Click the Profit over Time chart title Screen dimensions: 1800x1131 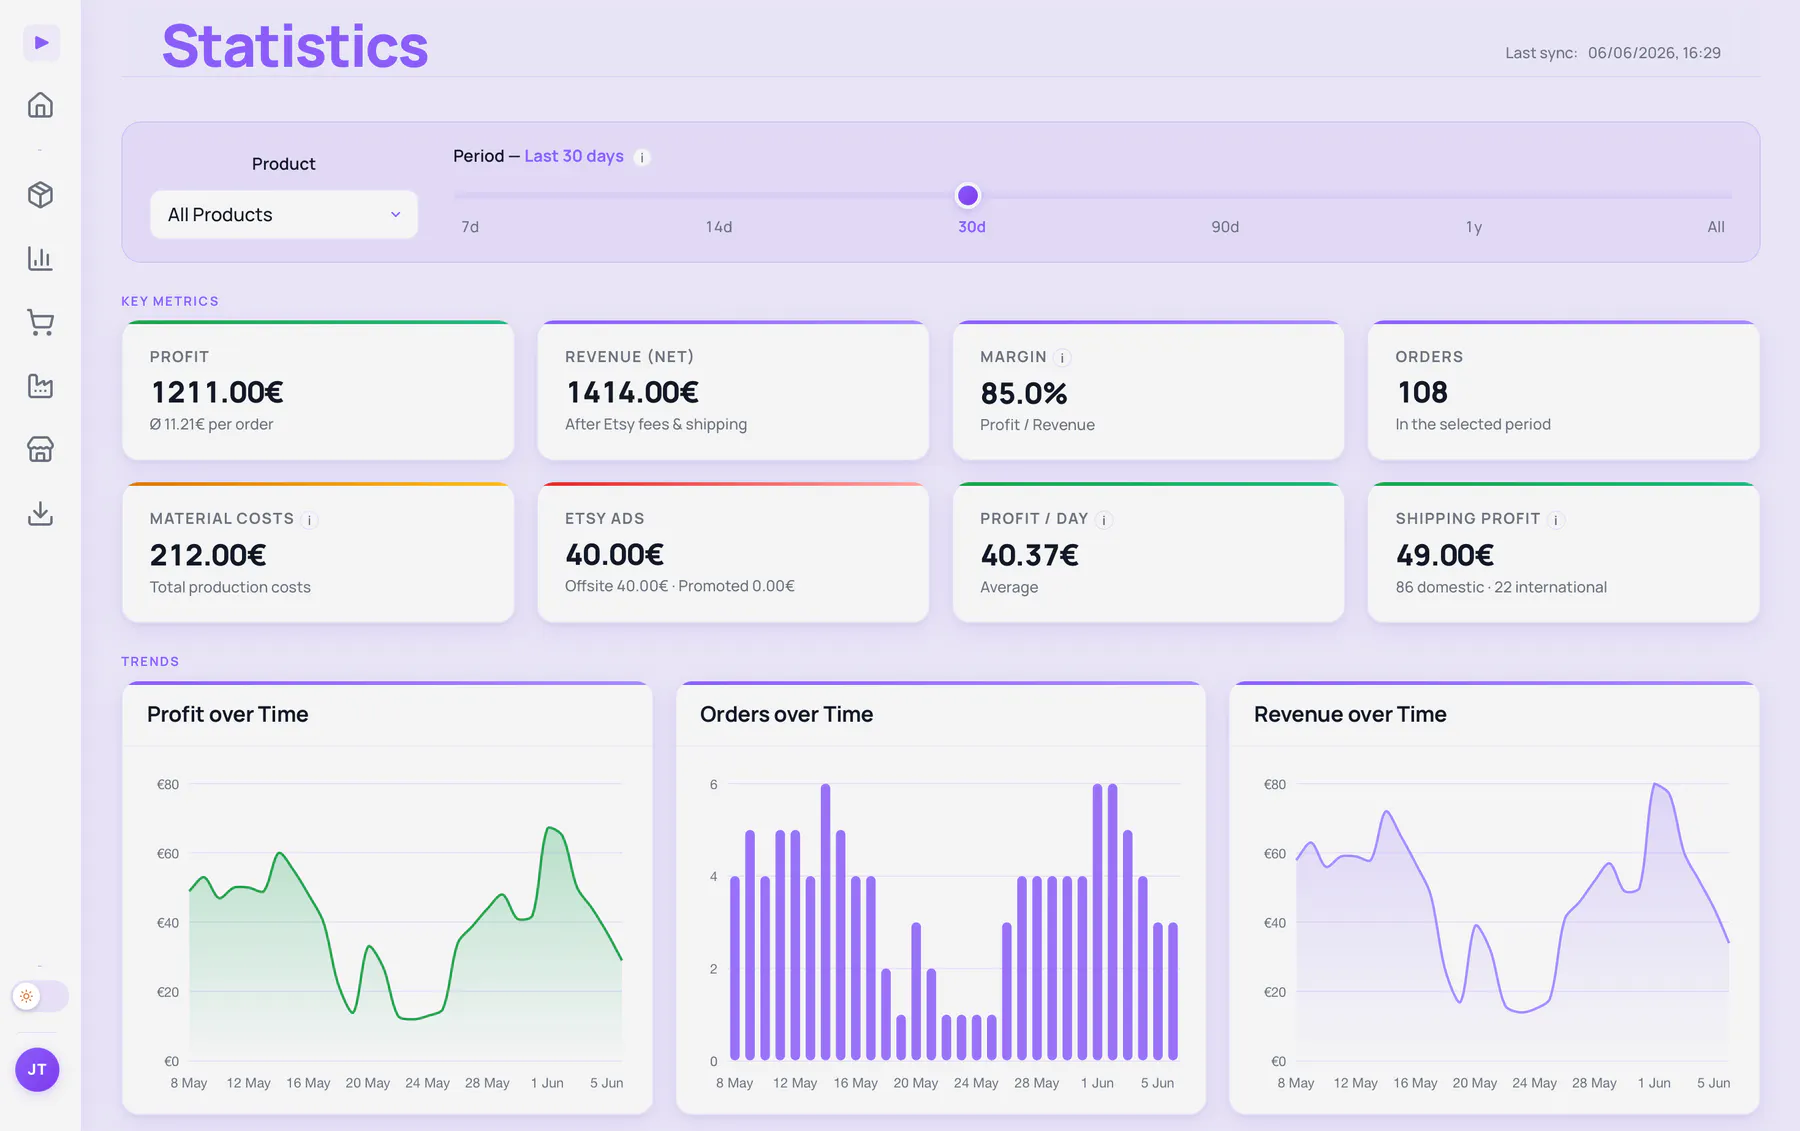pyautogui.click(x=228, y=714)
